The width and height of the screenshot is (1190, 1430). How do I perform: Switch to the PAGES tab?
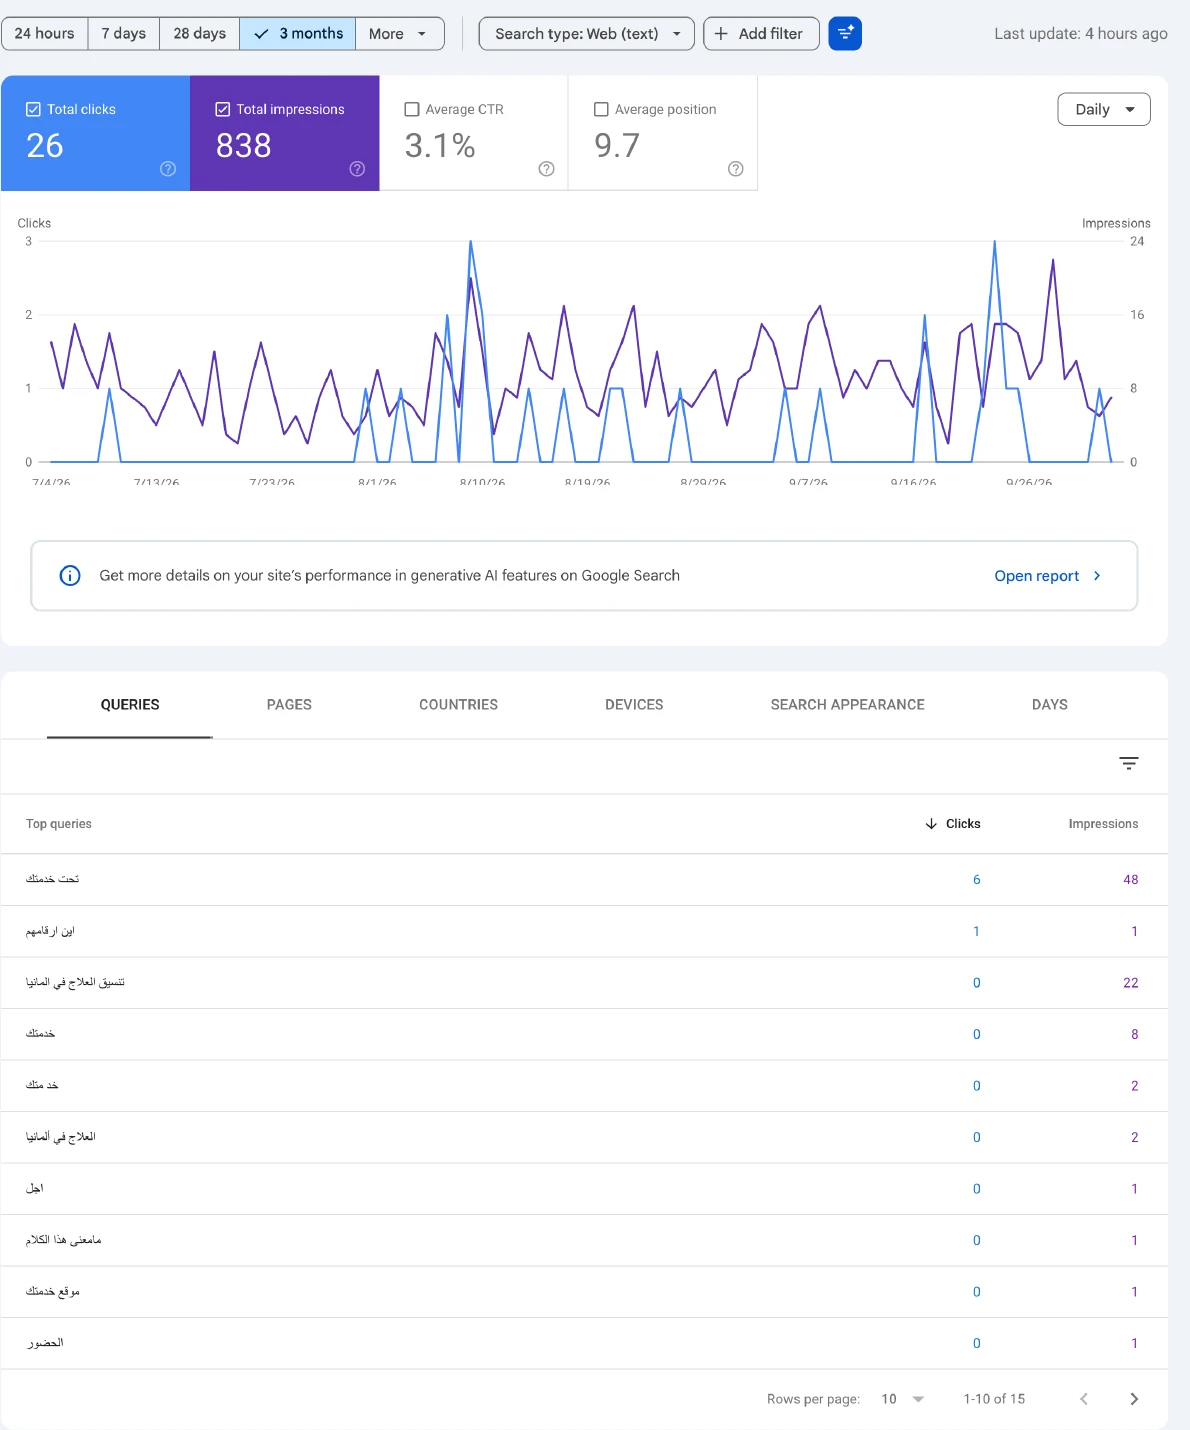pos(289,705)
